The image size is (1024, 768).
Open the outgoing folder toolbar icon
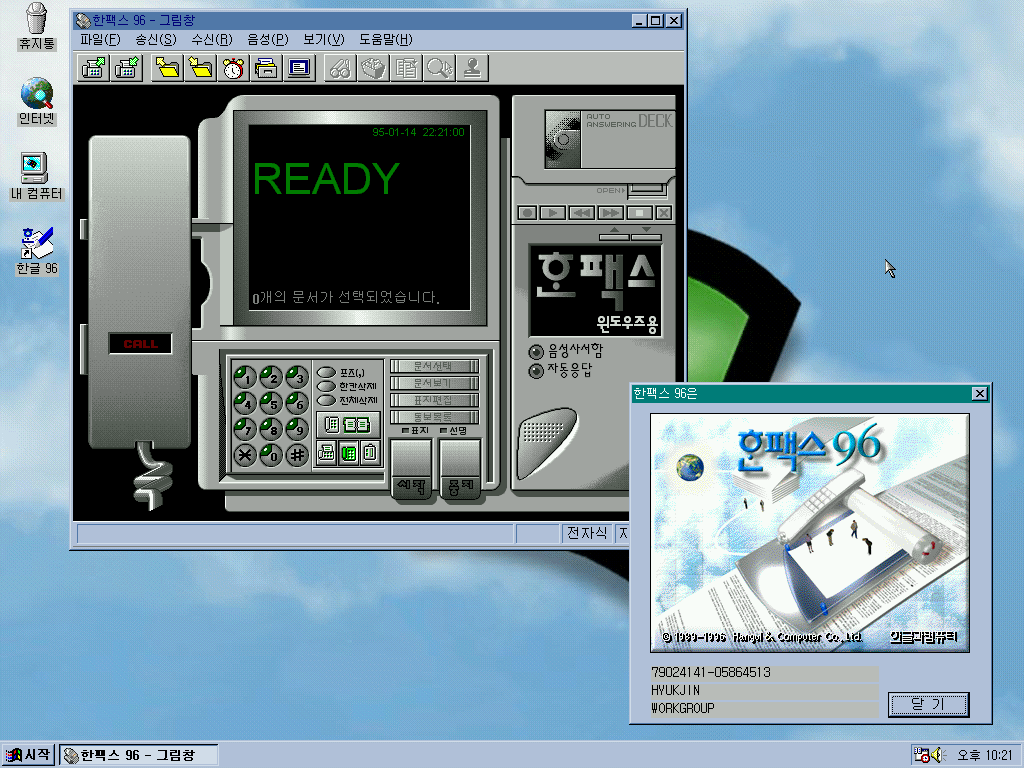click(167, 68)
